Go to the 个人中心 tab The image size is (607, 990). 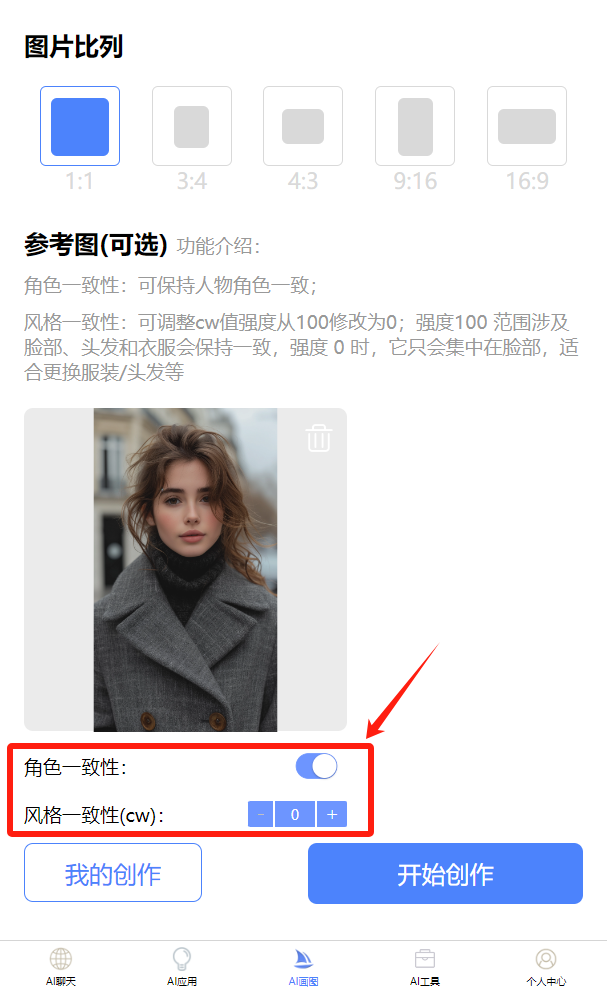[x=546, y=967]
